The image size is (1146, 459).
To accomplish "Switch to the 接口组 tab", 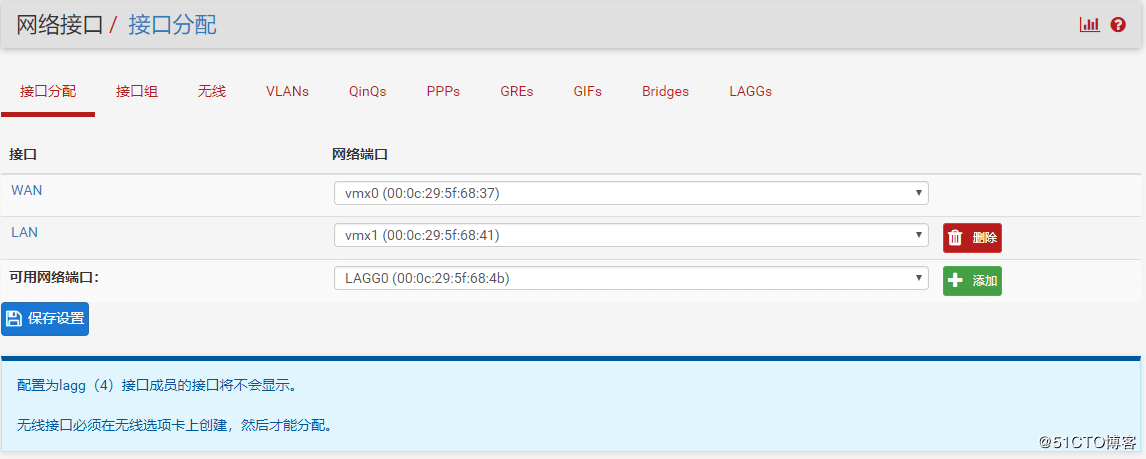I will click(x=137, y=91).
